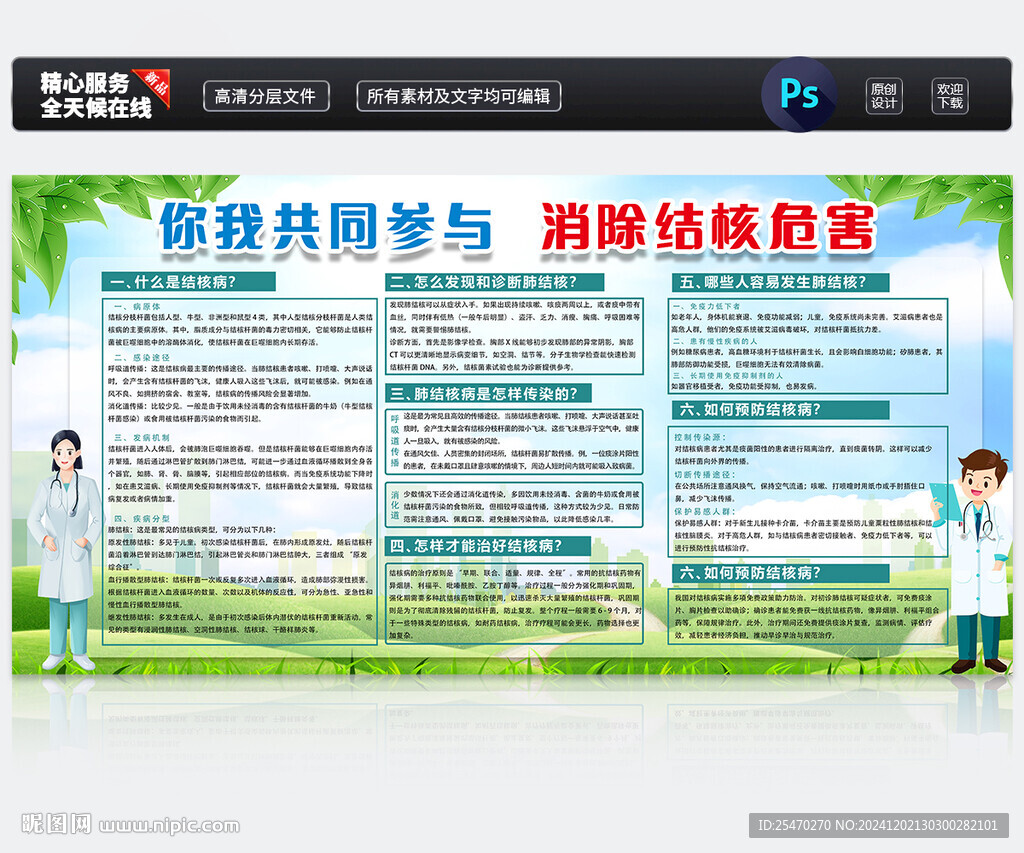Screen dimensions: 1024x853
Task: Click the subheading 四、疾病分型
Action: (x=142, y=519)
